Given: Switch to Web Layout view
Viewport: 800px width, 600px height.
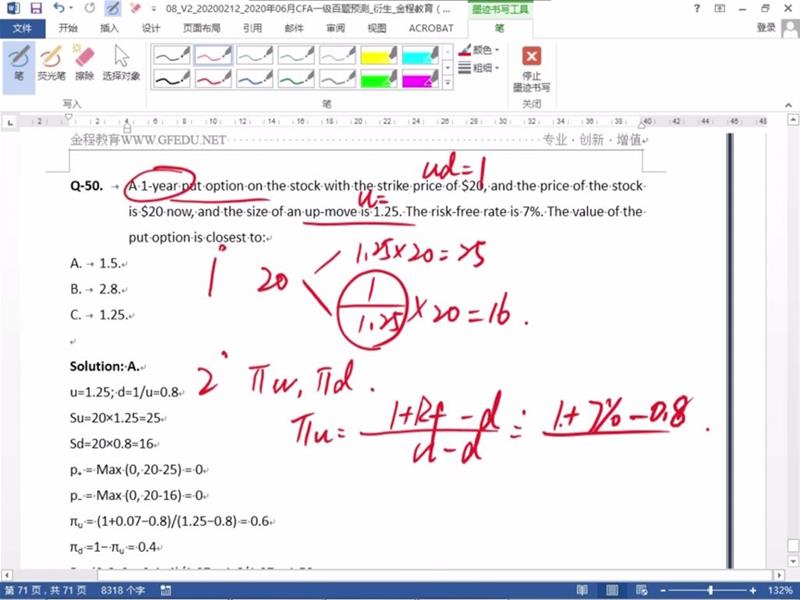Looking at the screenshot, I should 641,590.
